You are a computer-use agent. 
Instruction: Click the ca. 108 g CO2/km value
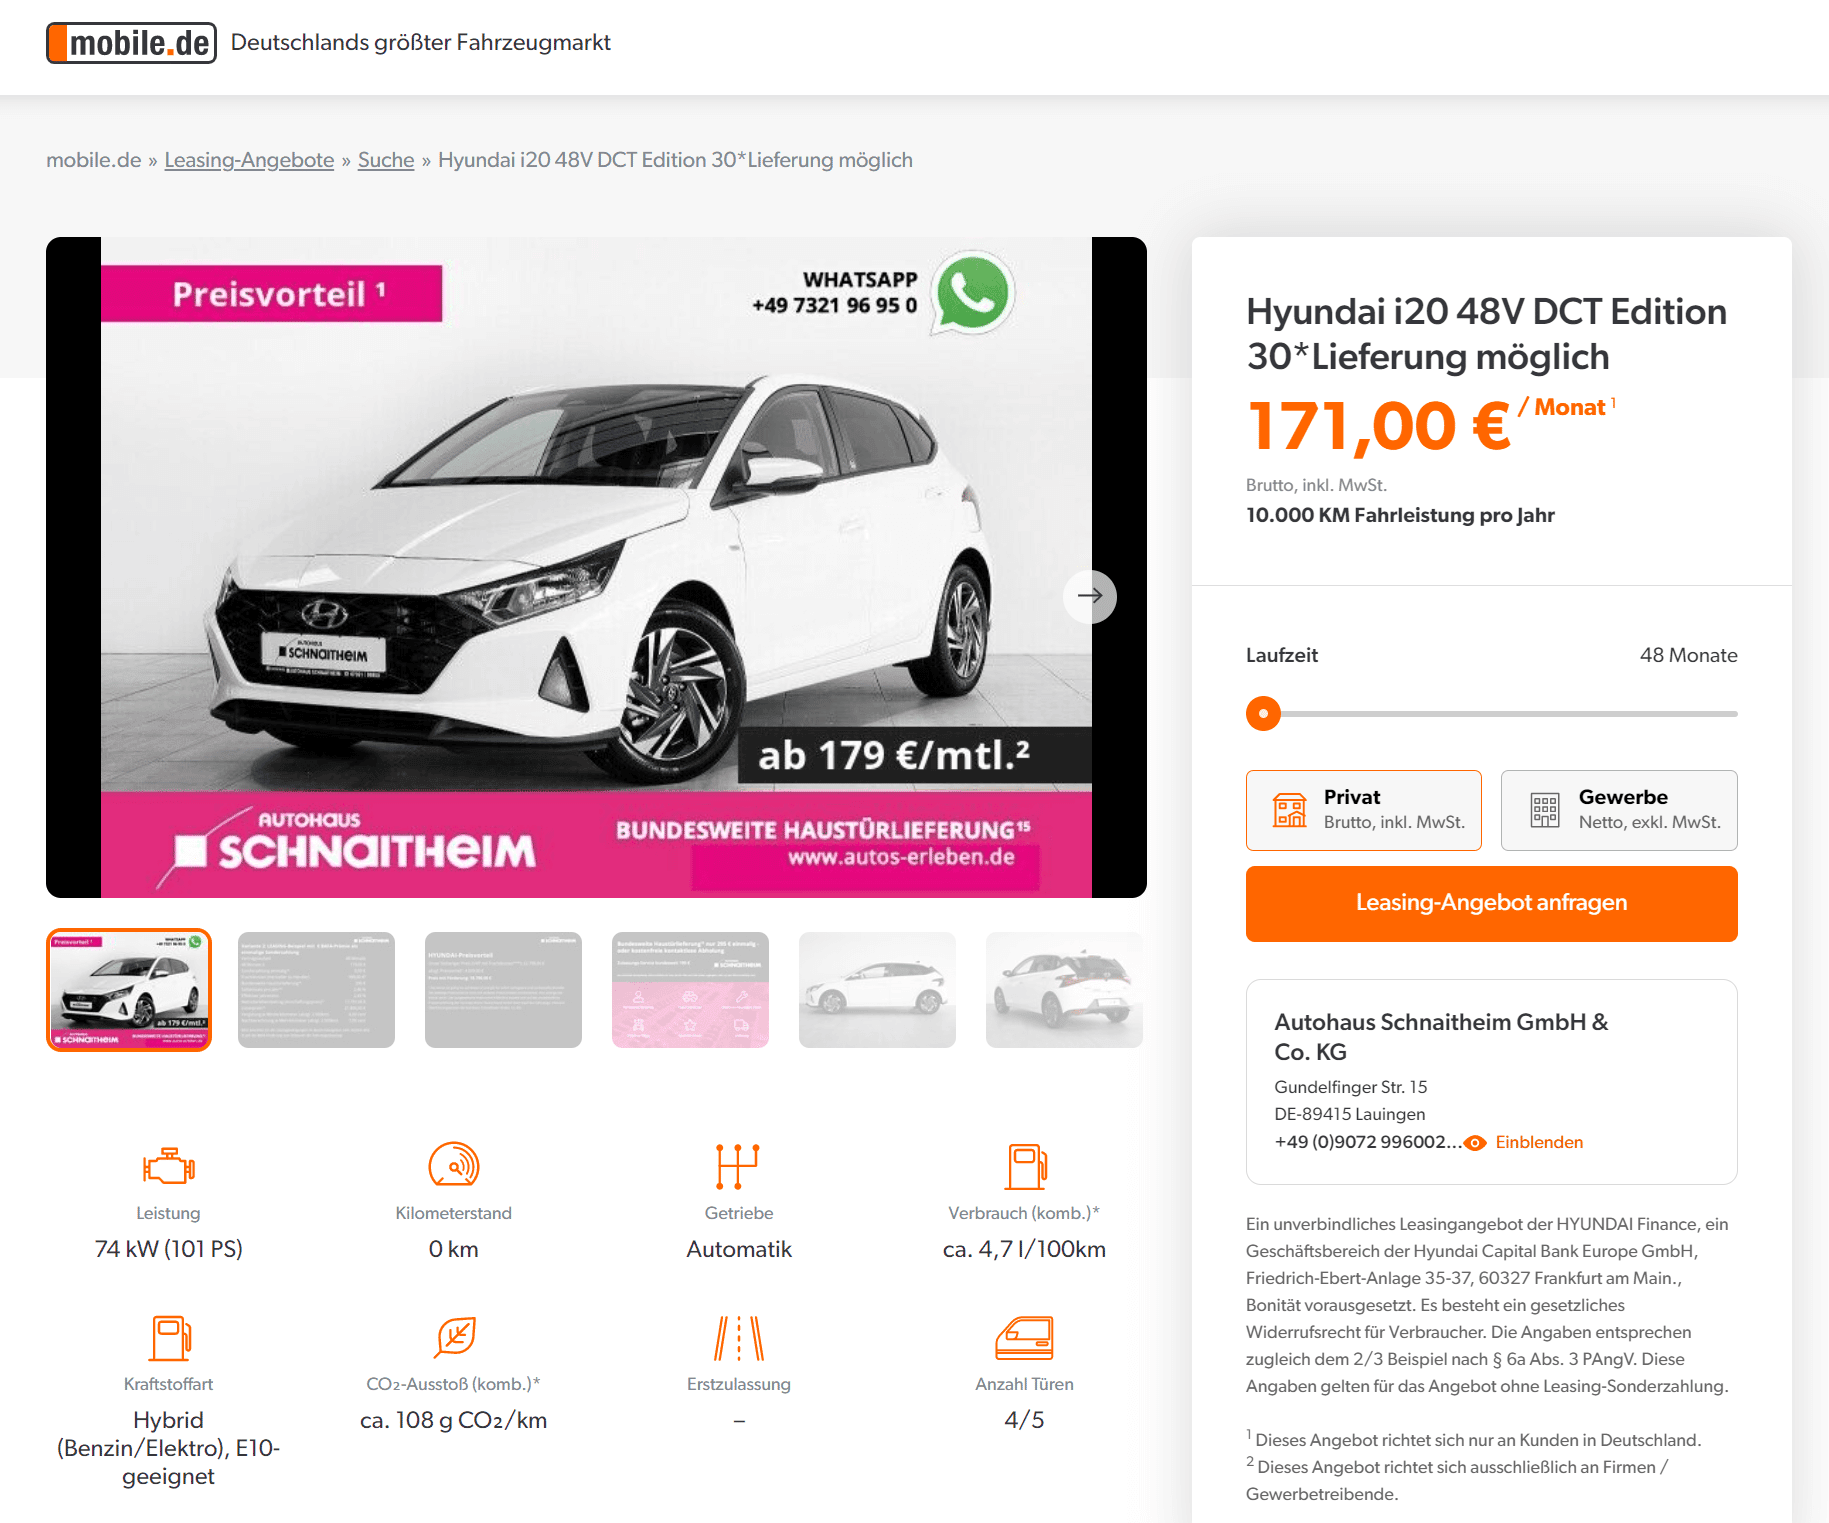tap(453, 1420)
